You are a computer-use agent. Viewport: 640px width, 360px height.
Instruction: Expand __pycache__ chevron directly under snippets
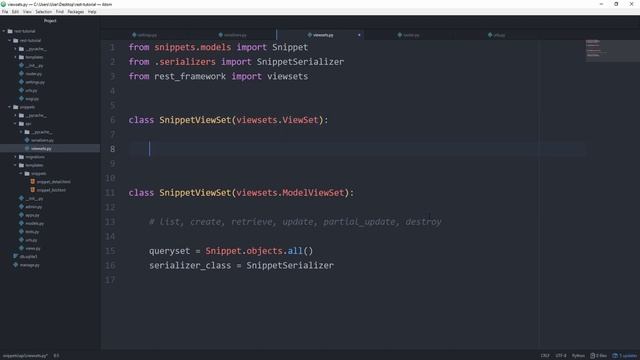pyautogui.click(x=16, y=116)
